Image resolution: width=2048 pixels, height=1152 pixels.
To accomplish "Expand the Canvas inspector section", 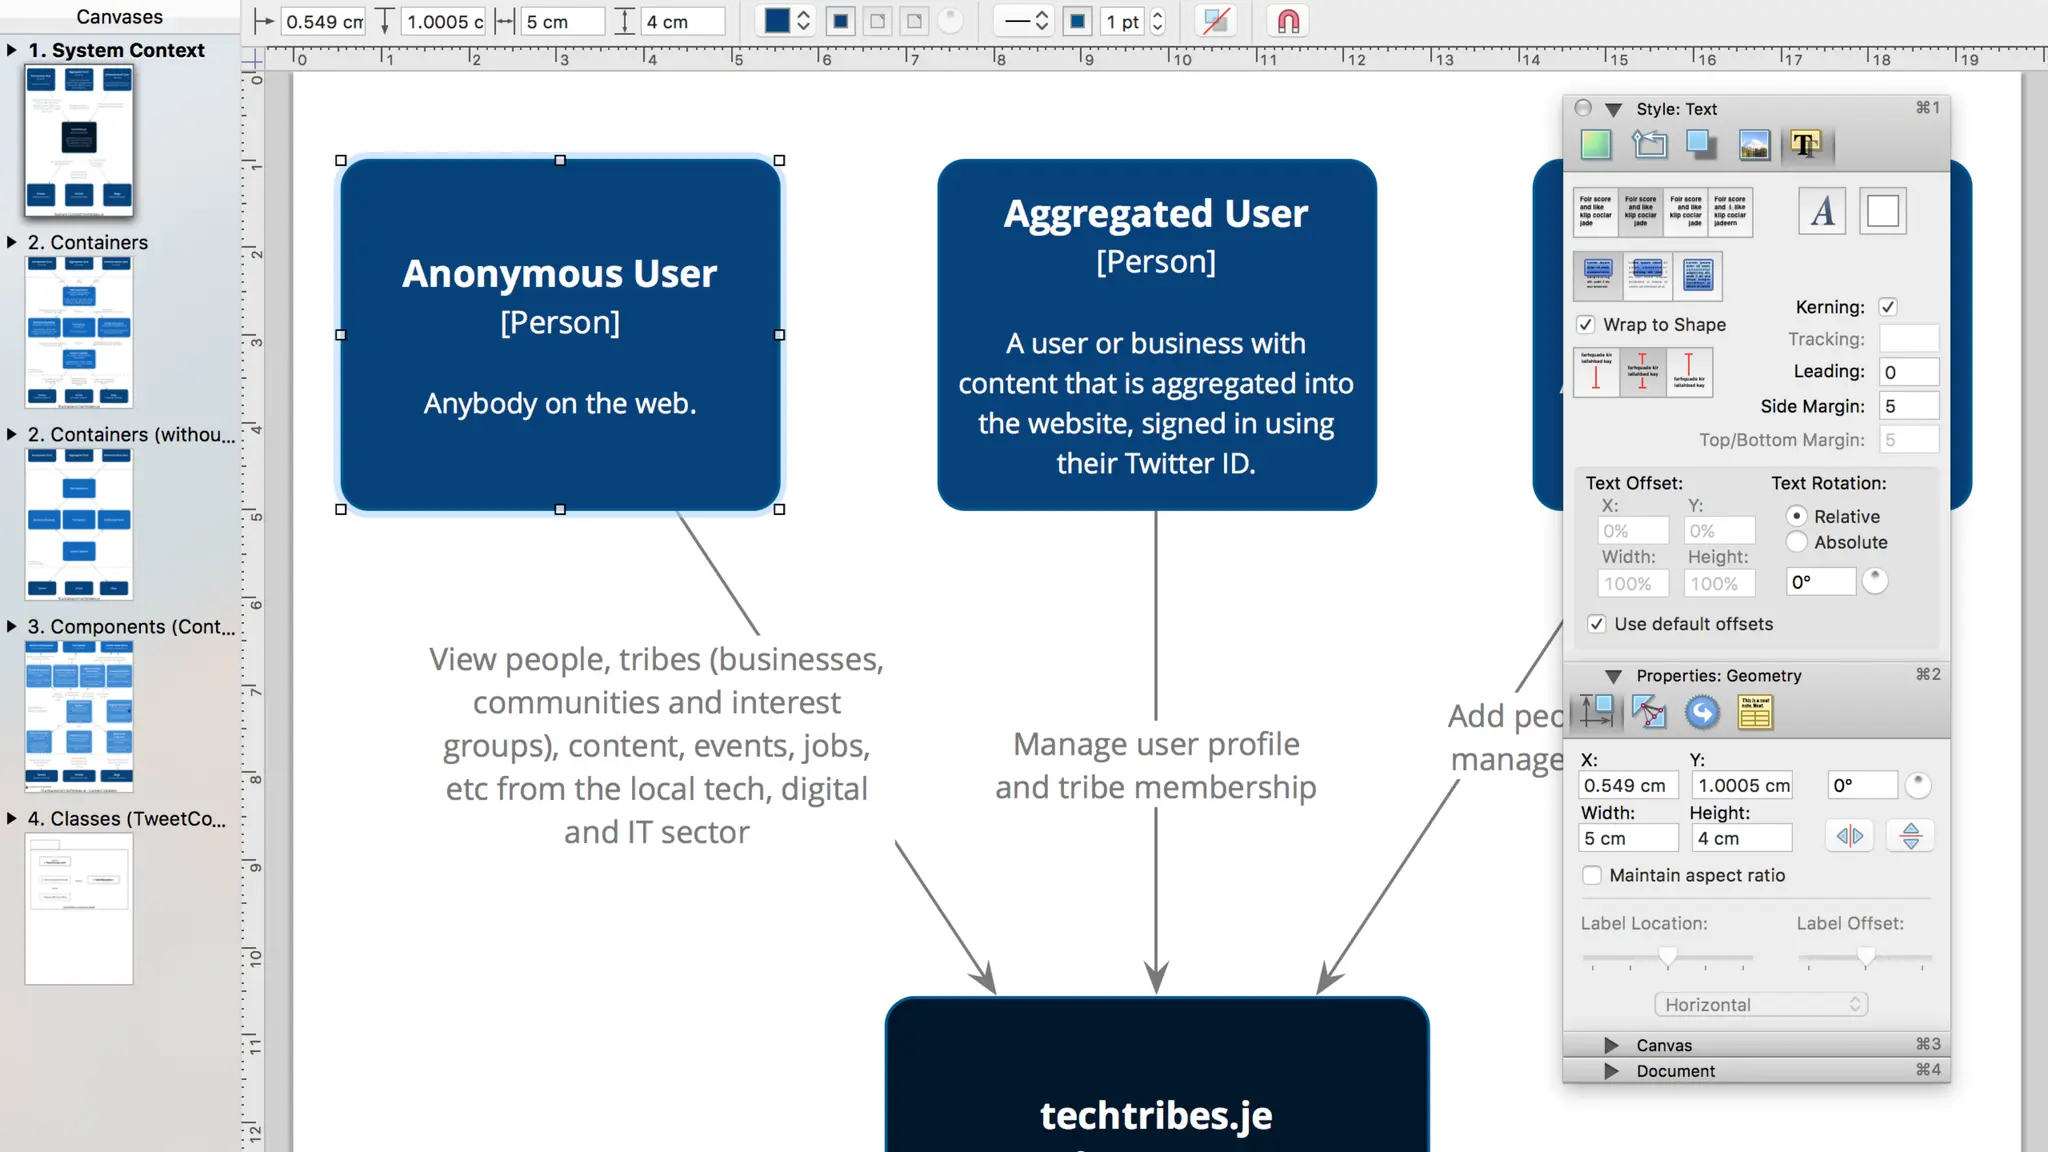I will tap(1611, 1045).
